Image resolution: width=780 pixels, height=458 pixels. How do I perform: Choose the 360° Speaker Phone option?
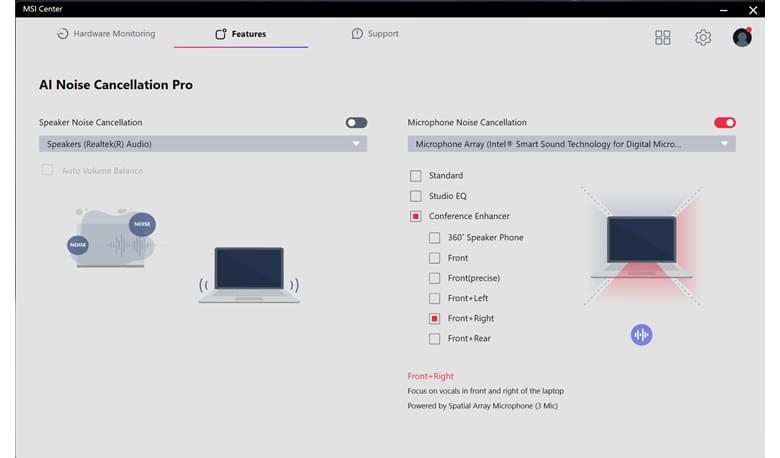434,238
